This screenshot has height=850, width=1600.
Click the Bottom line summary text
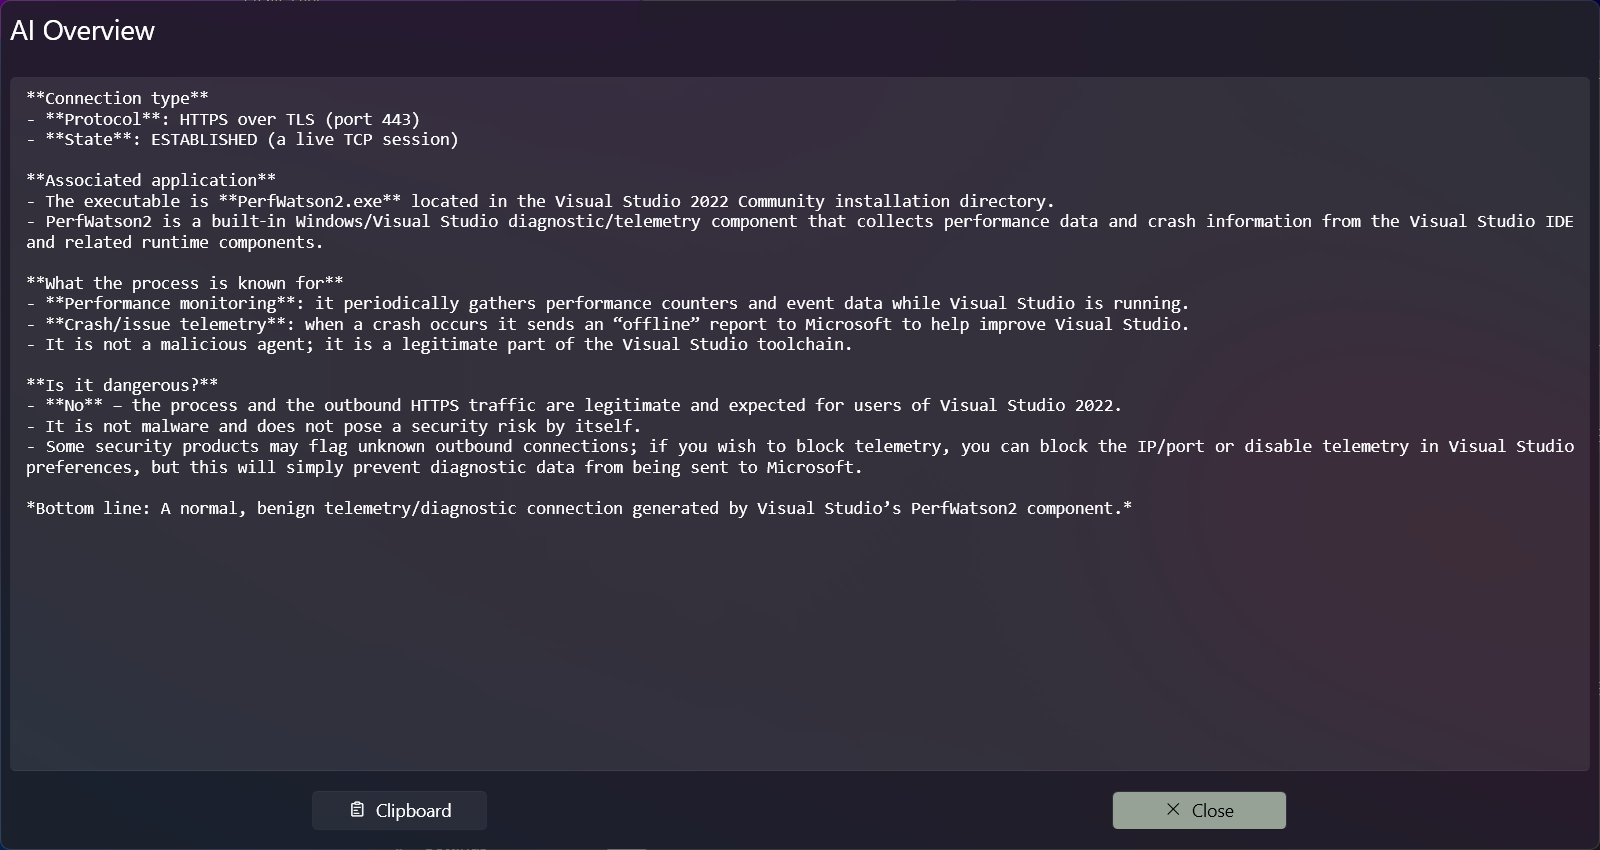(579, 508)
